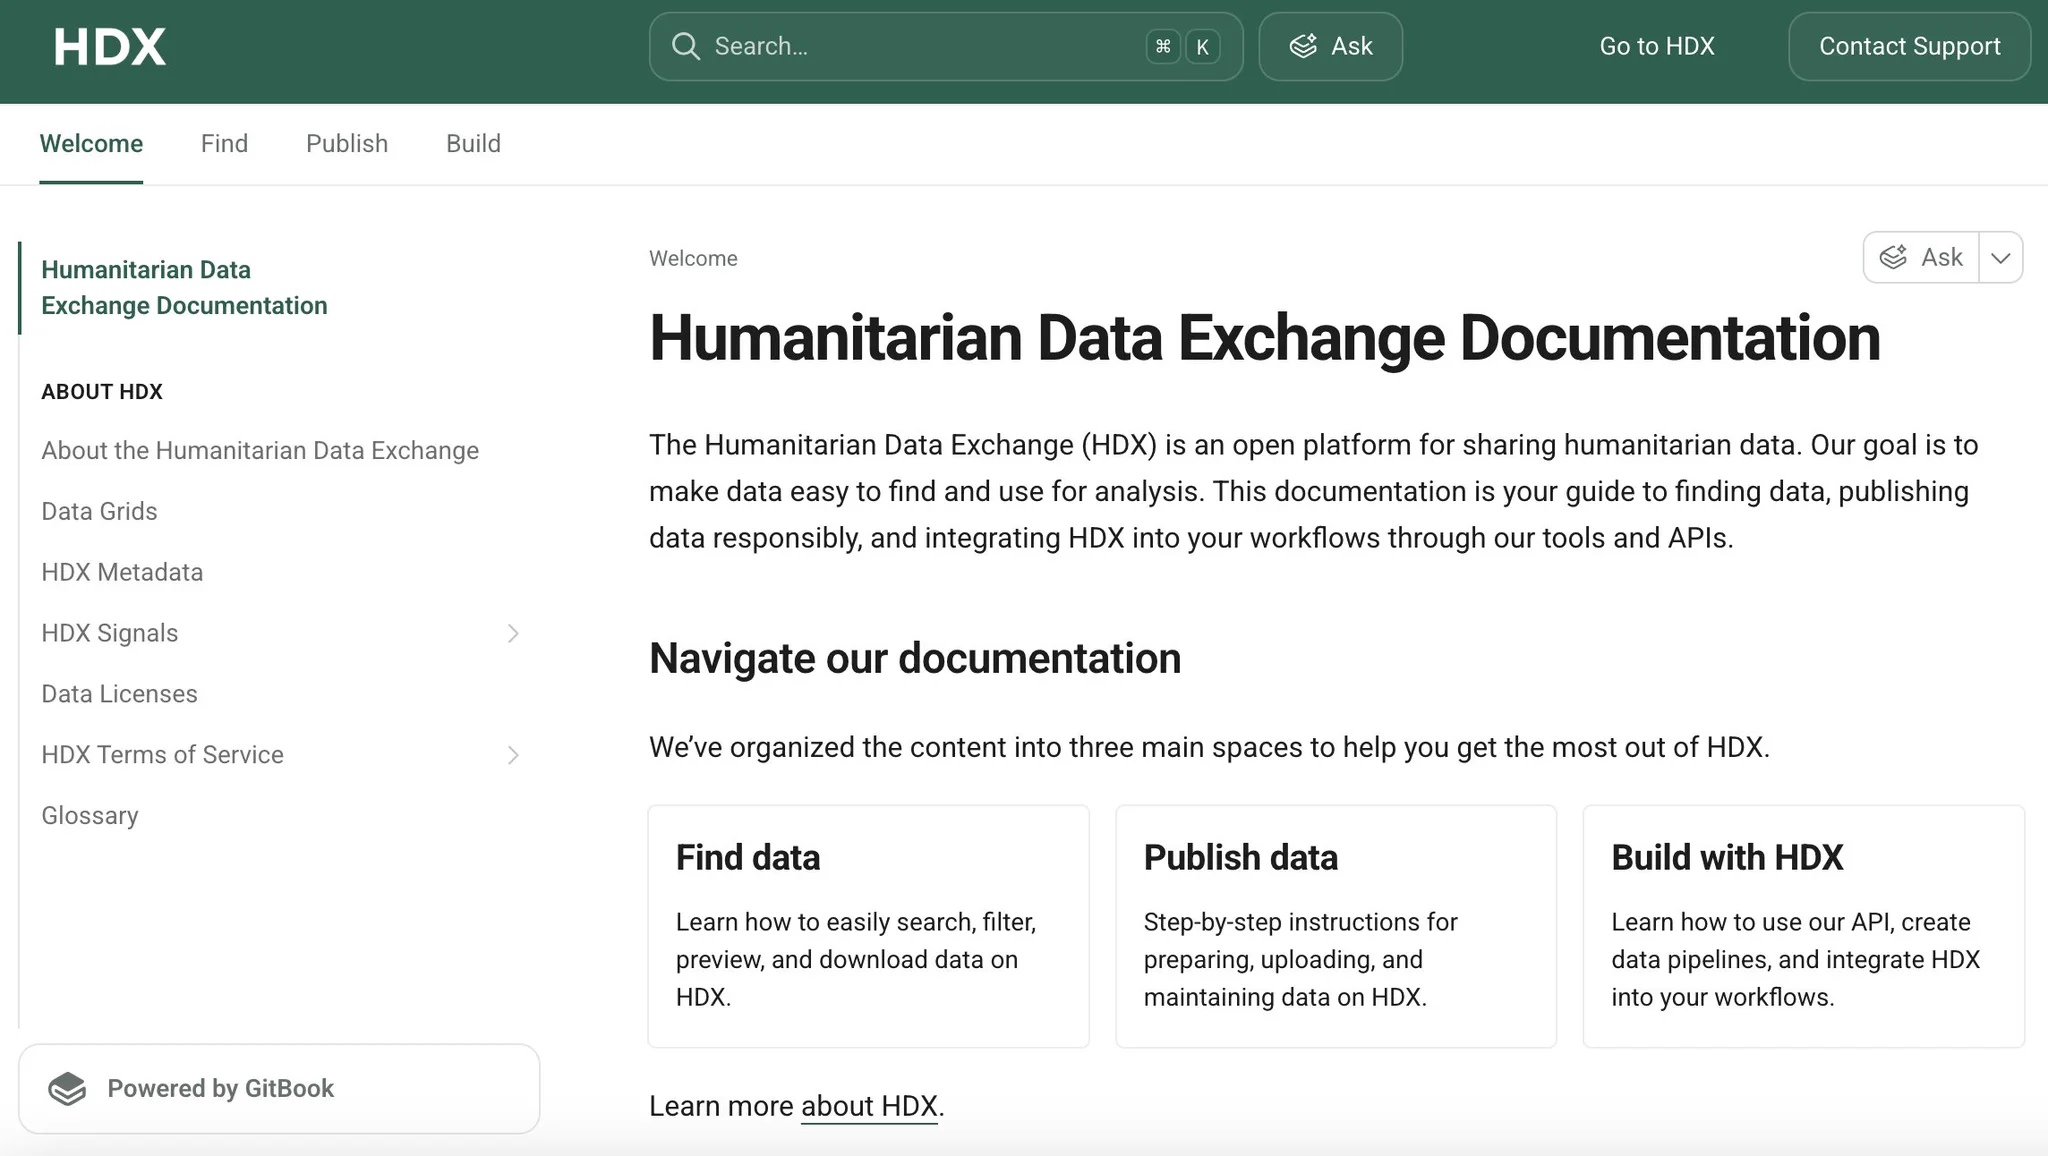Click the Ask button in the header
Viewport: 2048px width, 1156px height.
pyautogui.click(x=1330, y=46)
